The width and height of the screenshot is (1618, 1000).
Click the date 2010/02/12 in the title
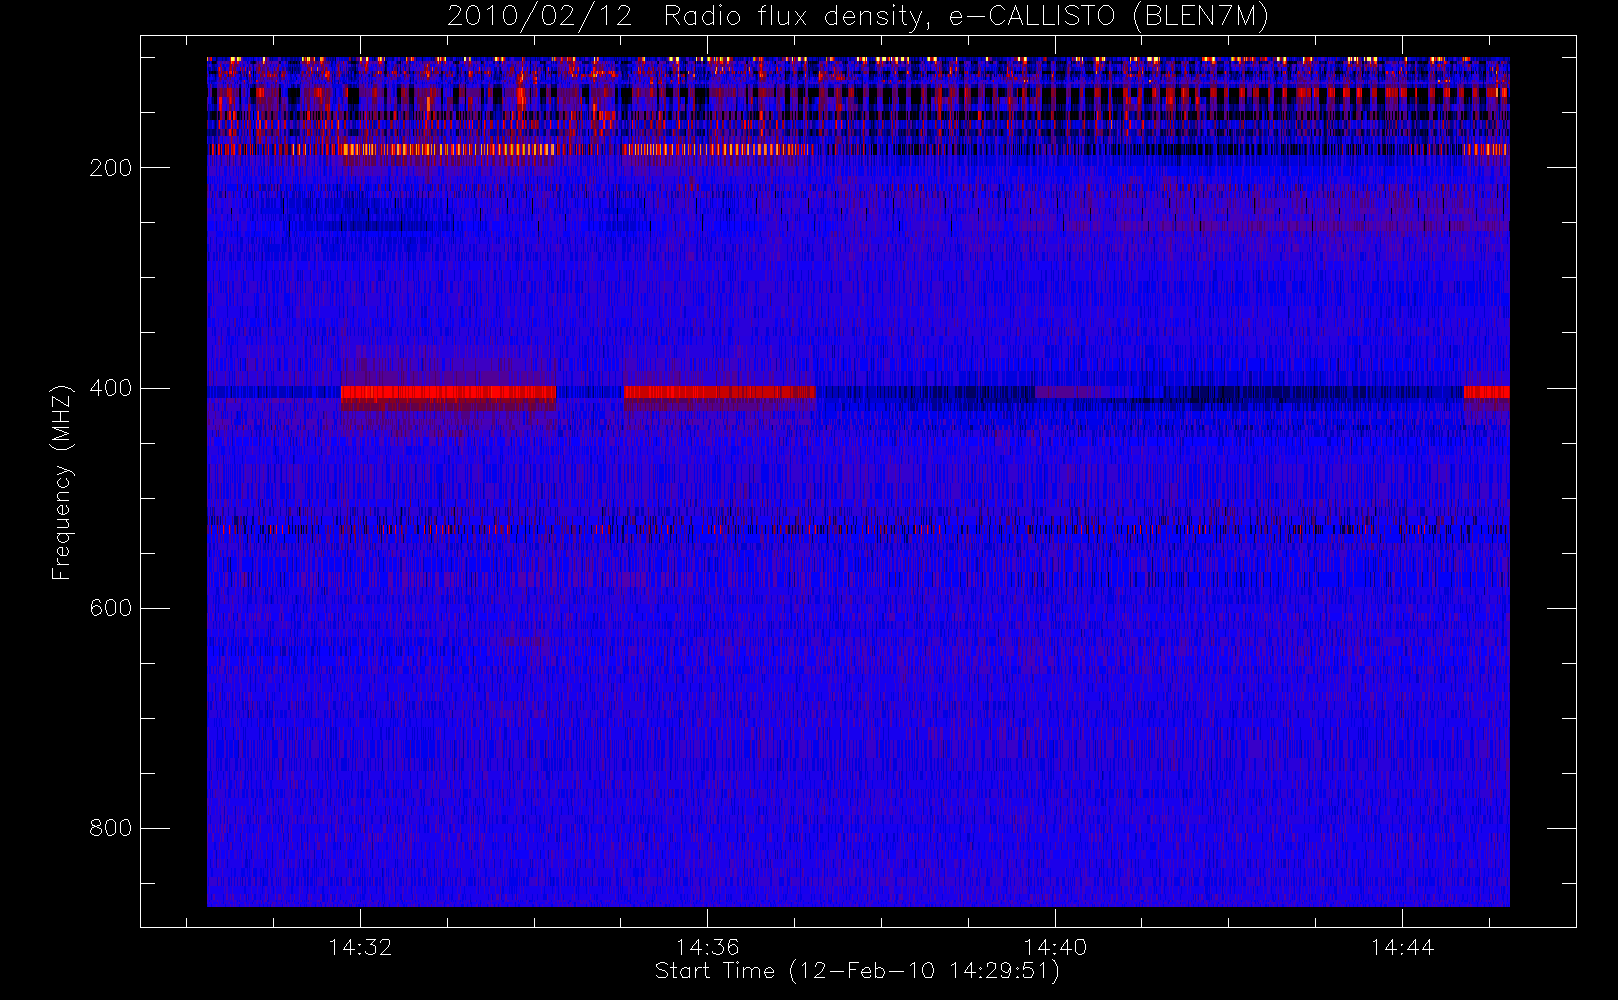(x=539, y=17)
